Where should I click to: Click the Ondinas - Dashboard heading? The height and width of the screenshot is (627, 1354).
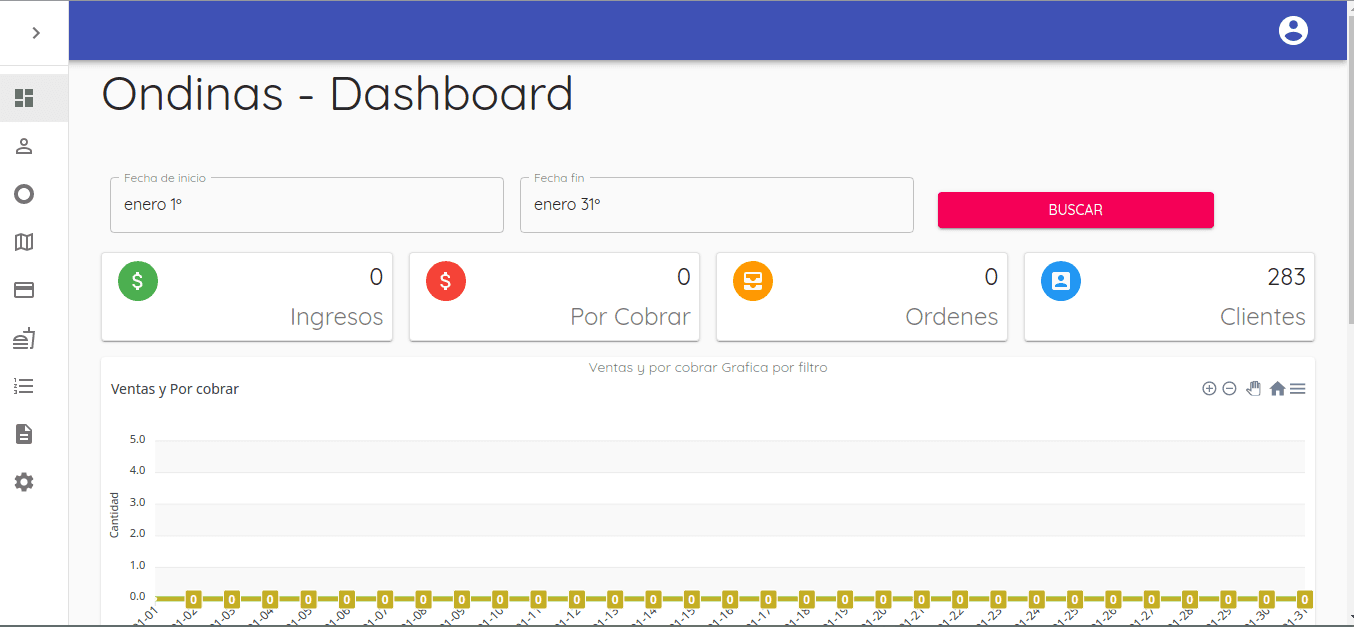(x=337, y=94)
